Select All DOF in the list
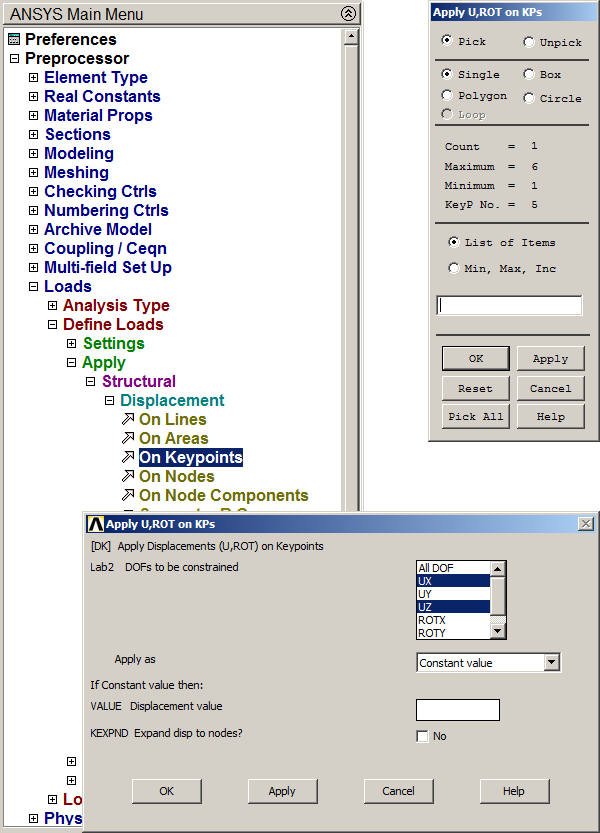This screenshot has height=833, width=600. point(453,568)
